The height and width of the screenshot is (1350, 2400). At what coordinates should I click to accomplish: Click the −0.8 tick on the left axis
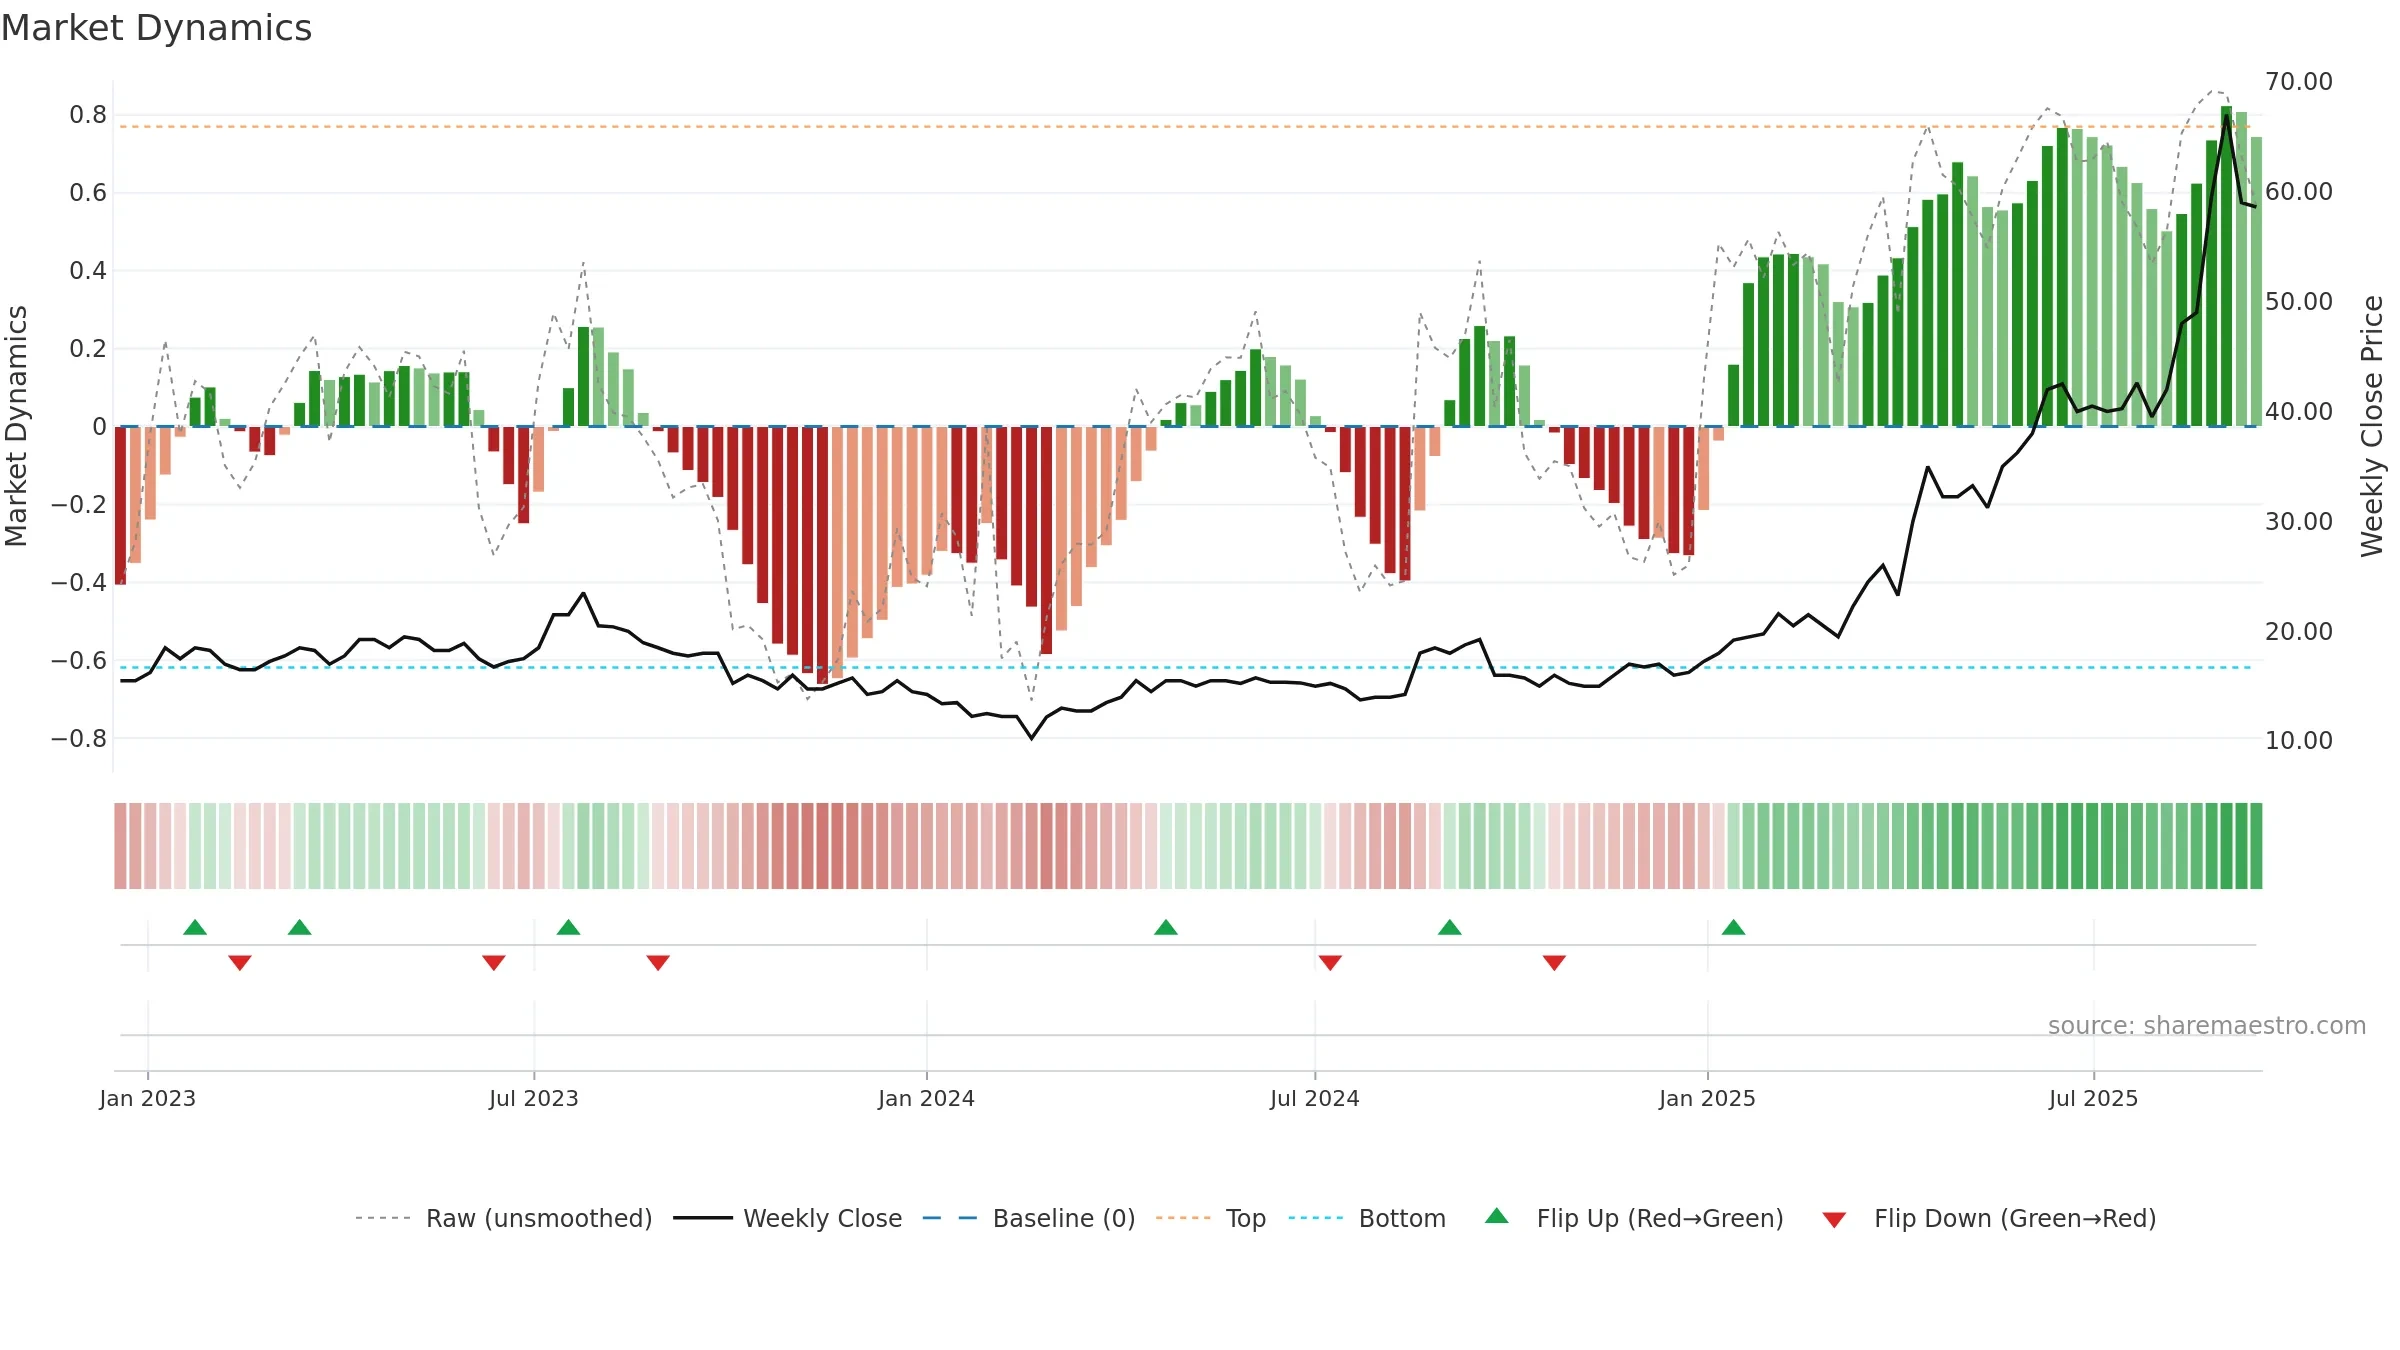(x=79, y=739)
